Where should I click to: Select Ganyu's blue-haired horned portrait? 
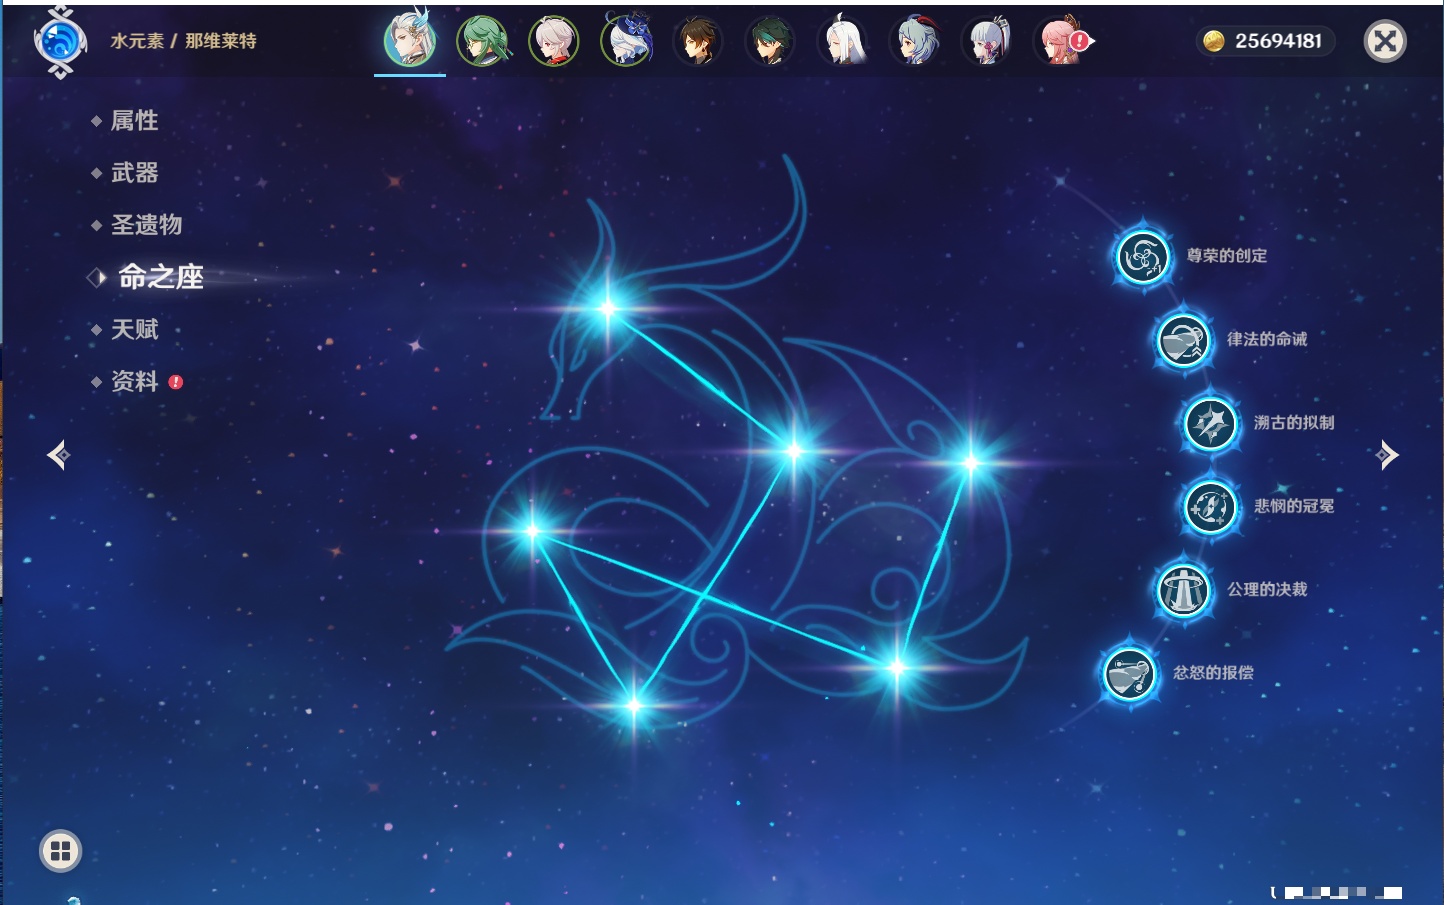click(915, 42)
